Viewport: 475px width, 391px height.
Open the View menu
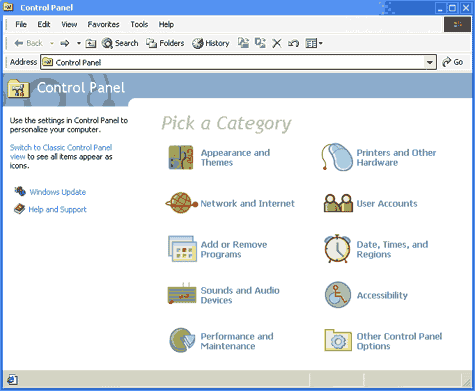pos(69,24)
